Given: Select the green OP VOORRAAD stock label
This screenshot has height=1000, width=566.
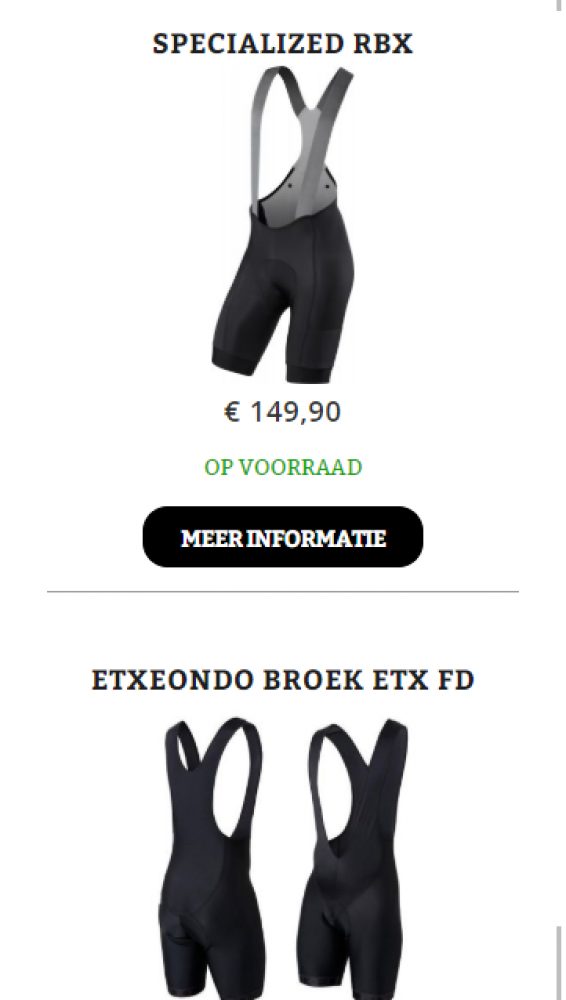Looking at the screenshot, I should click(x=283, y=467).
